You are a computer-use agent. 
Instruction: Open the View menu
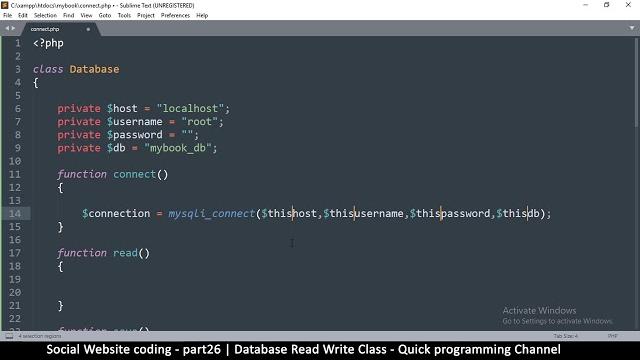(87, 16)
